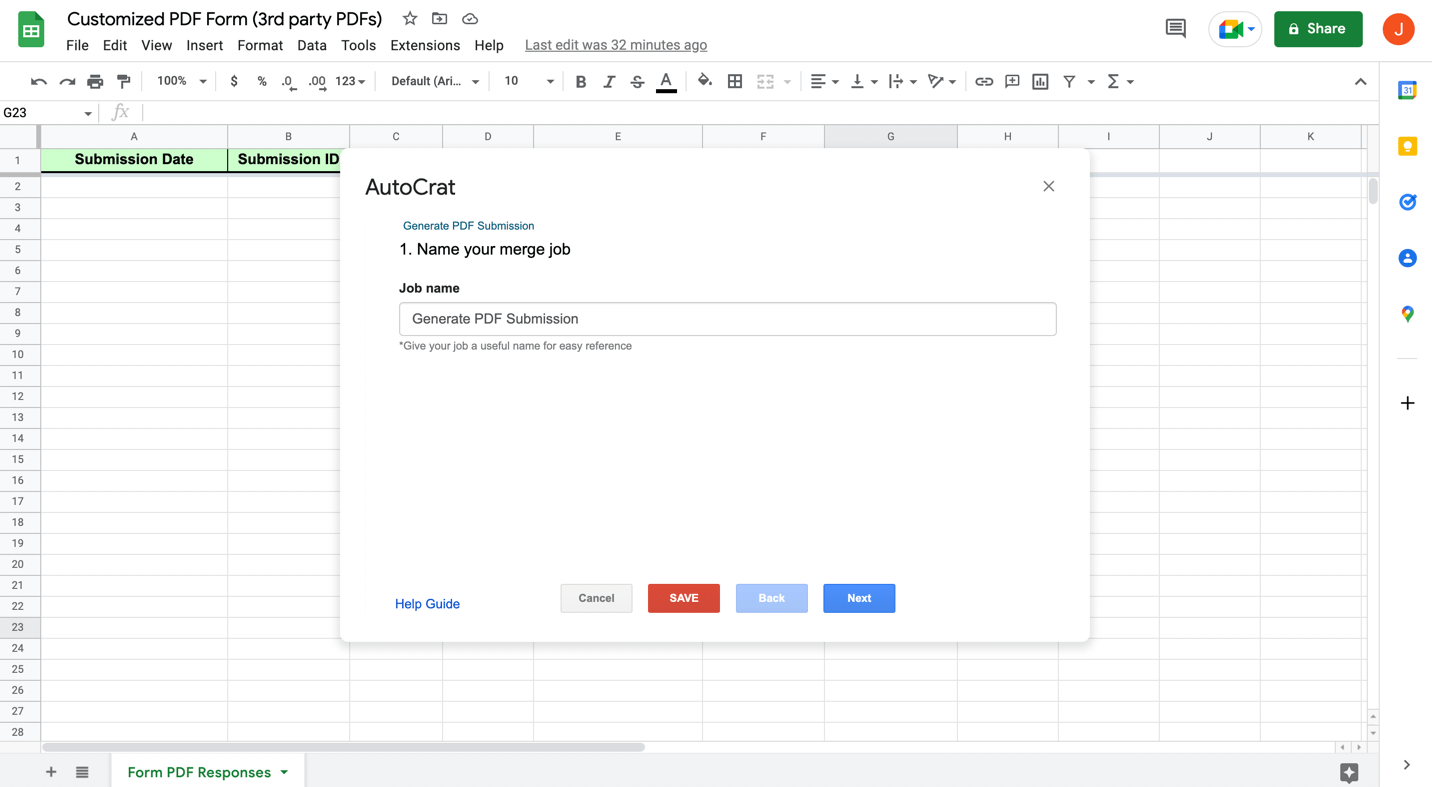The width and height of the screenshot is (1432, 787).
Task: Open the Extensions menu
Action: pyautogui.click(x=425, y=46)
